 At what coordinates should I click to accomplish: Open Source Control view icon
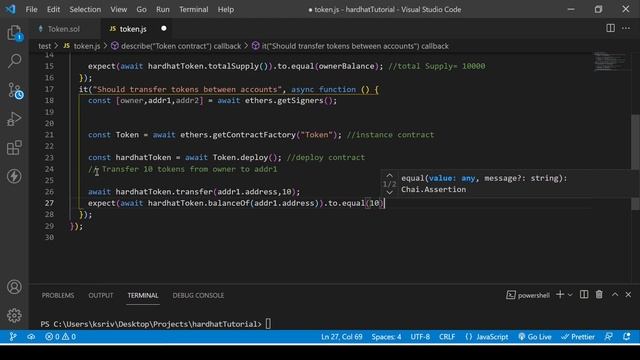pyautogui.click(x=15, y=91)
